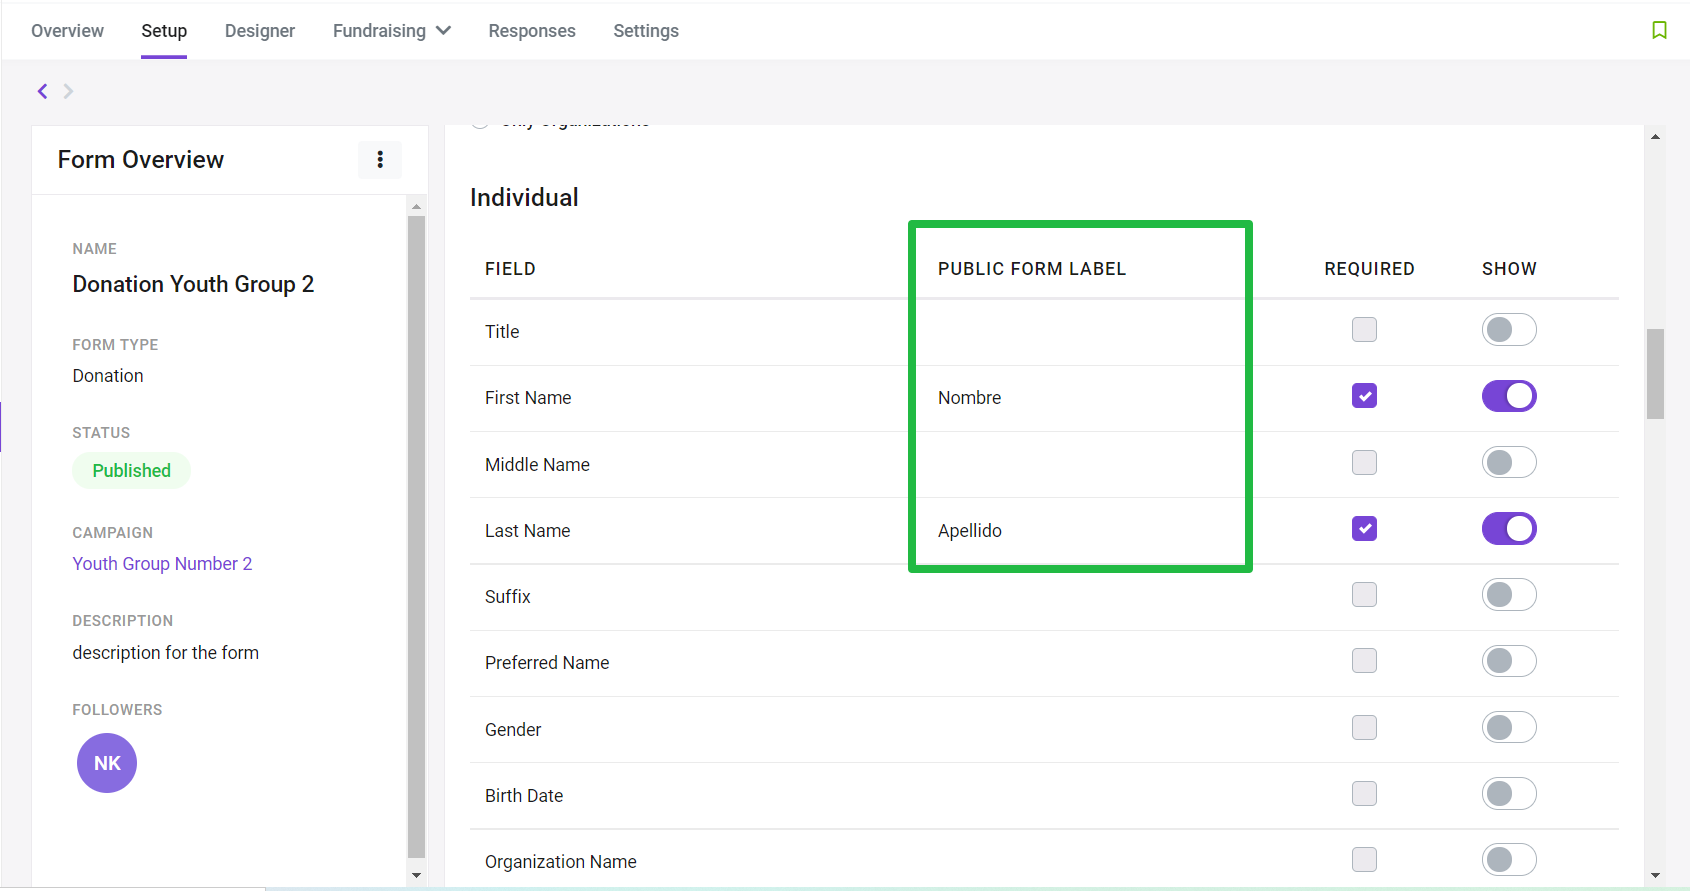Enable Show toggle for Middle Name
This screenshot has height=891, width=1690.
pos(1509,462)
